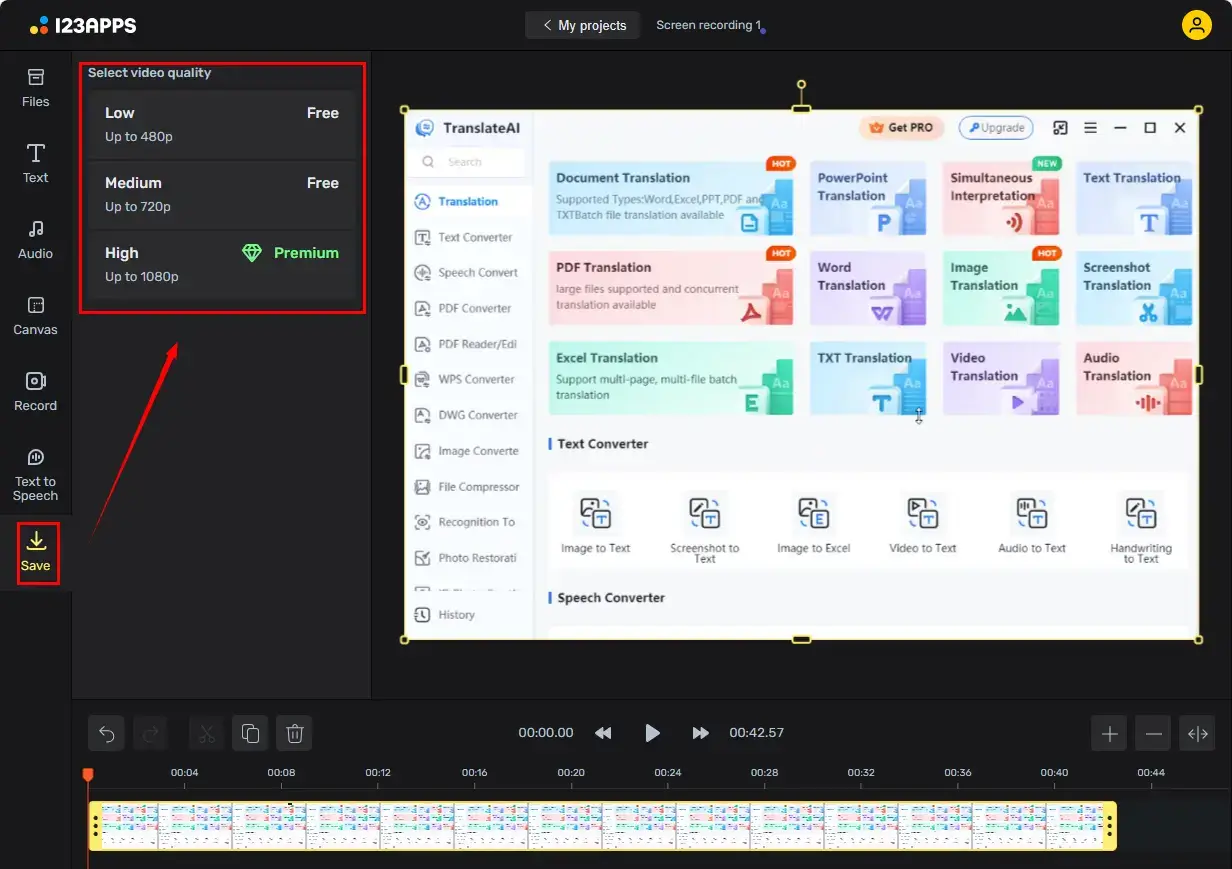Click the bottom-right corner handle of preview
1232x869 pixels.
pos(1198,638)
